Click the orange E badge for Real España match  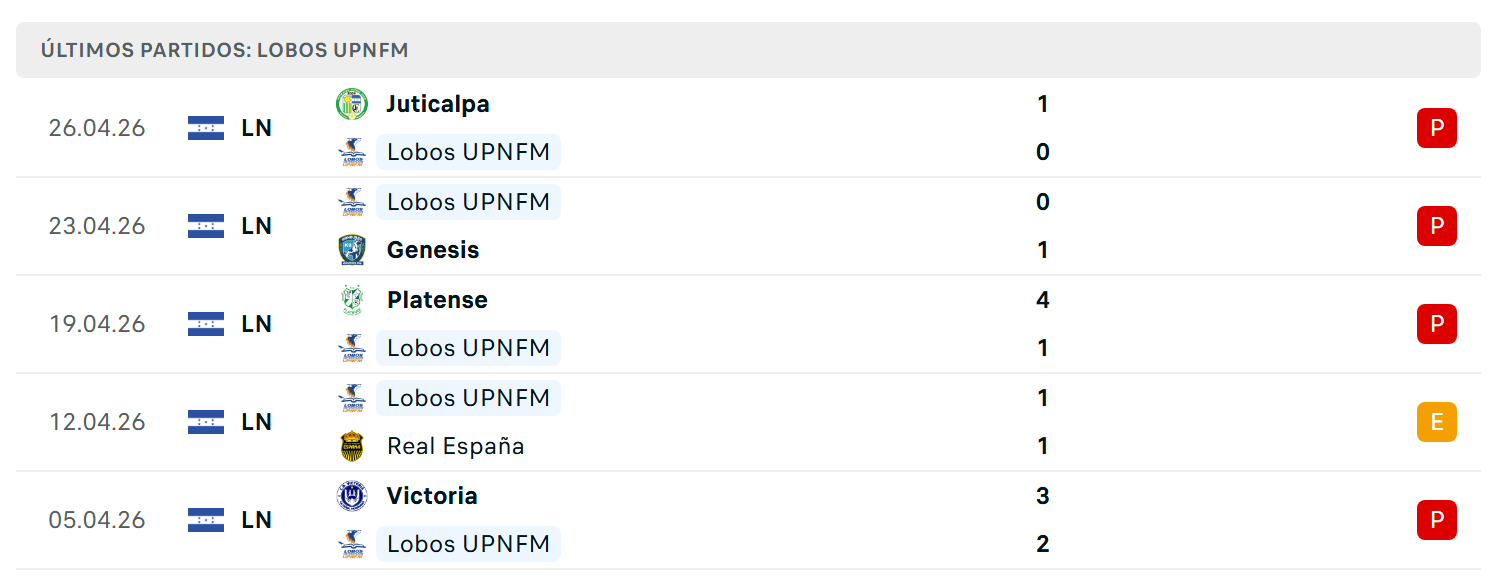(x=1437, y=422)
